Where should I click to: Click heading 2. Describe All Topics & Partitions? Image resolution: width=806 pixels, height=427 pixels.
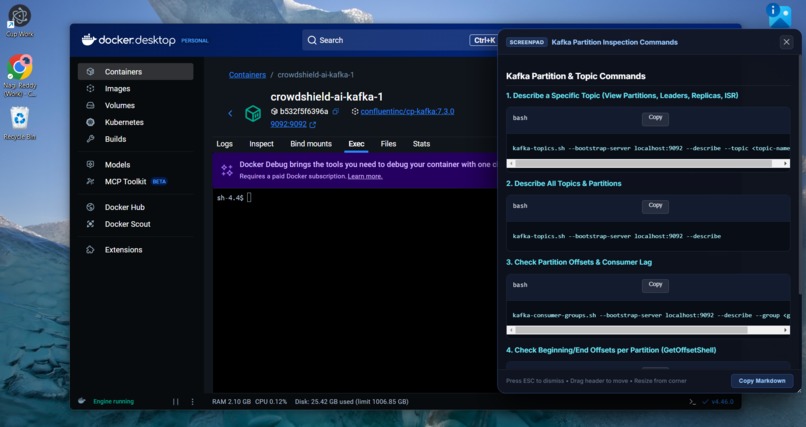tap(563, 183)
